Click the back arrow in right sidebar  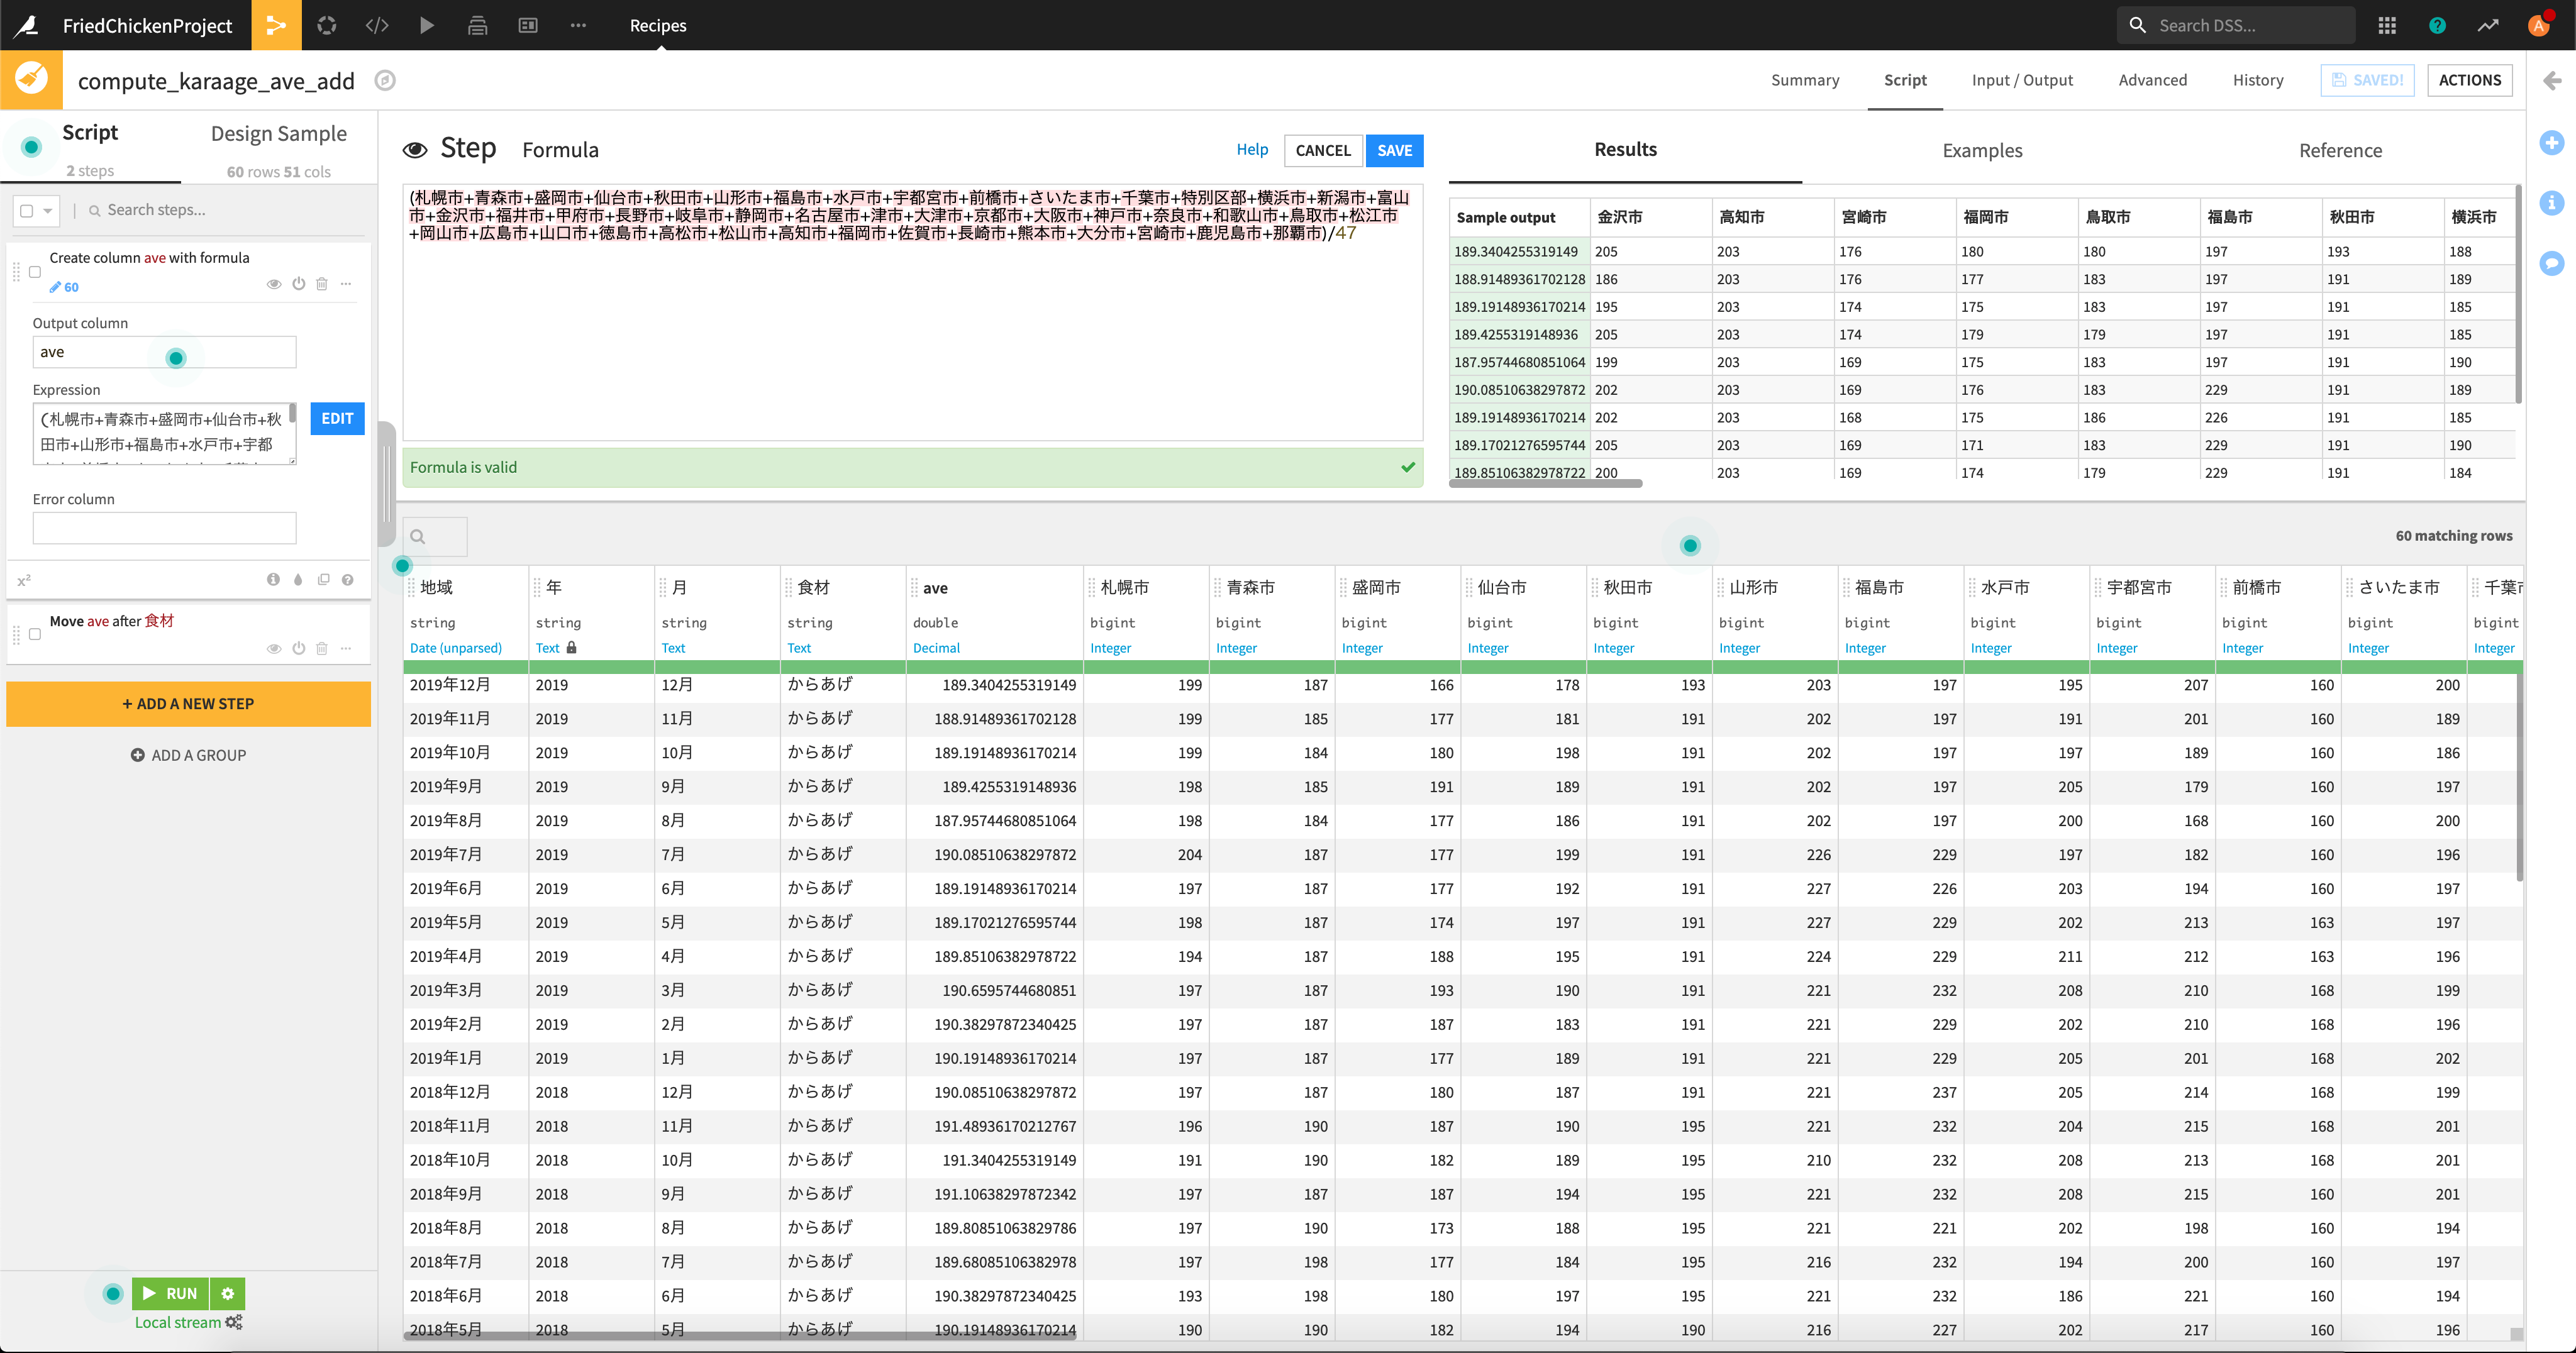(2552, 81)
